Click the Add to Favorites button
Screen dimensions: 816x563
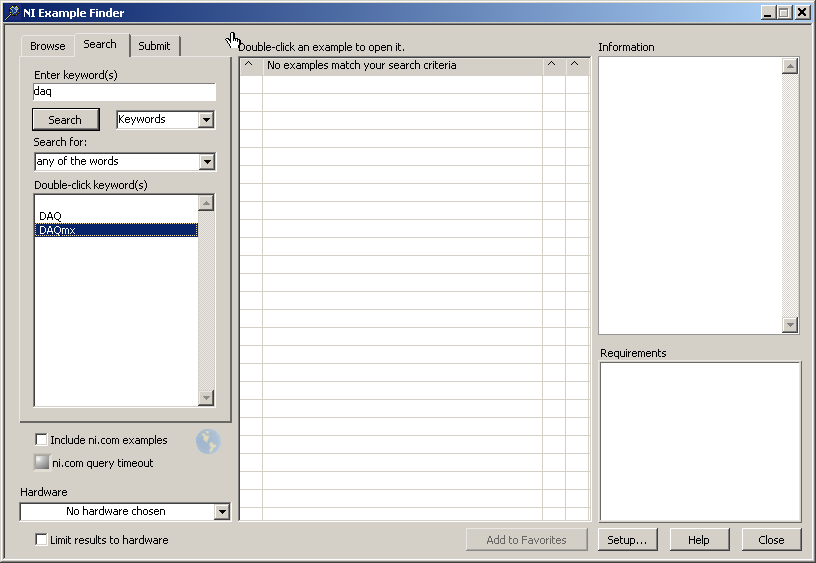(x=526, y=540)
